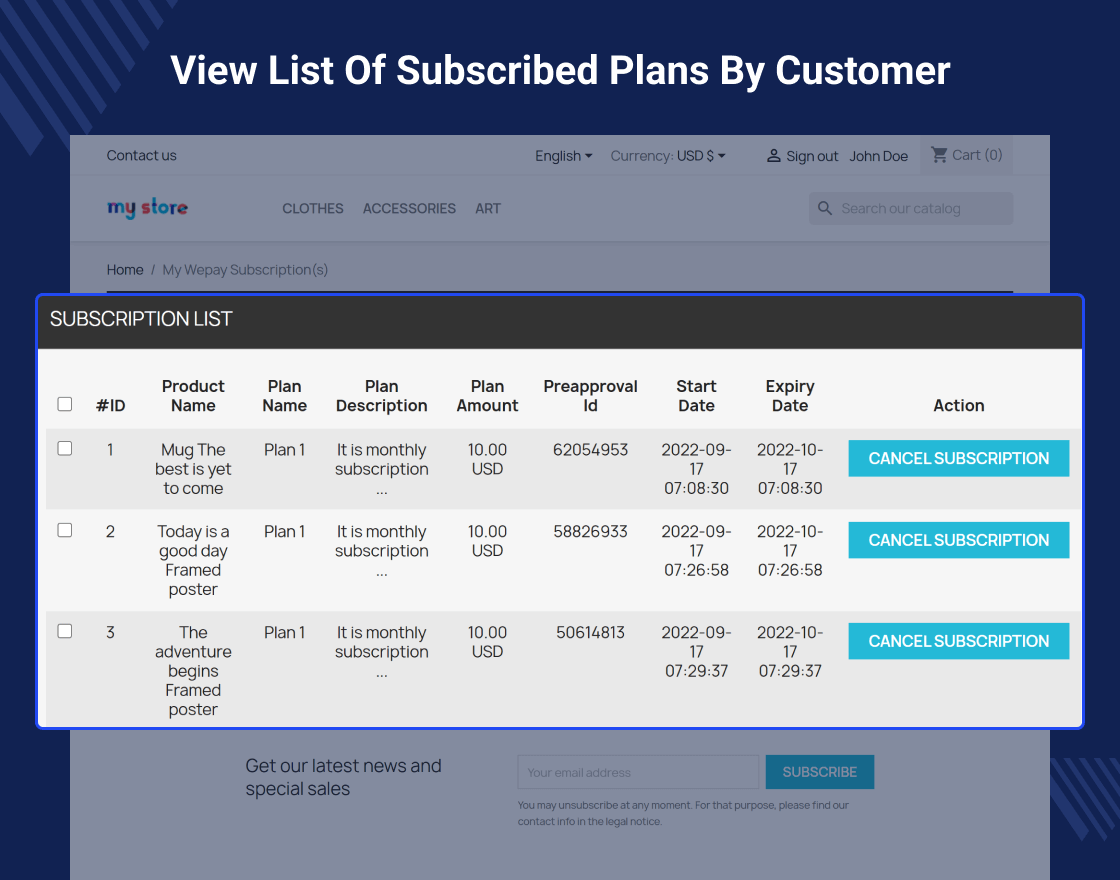Click the Action column header
This screenshot has width=1120, height=880.
959,406
